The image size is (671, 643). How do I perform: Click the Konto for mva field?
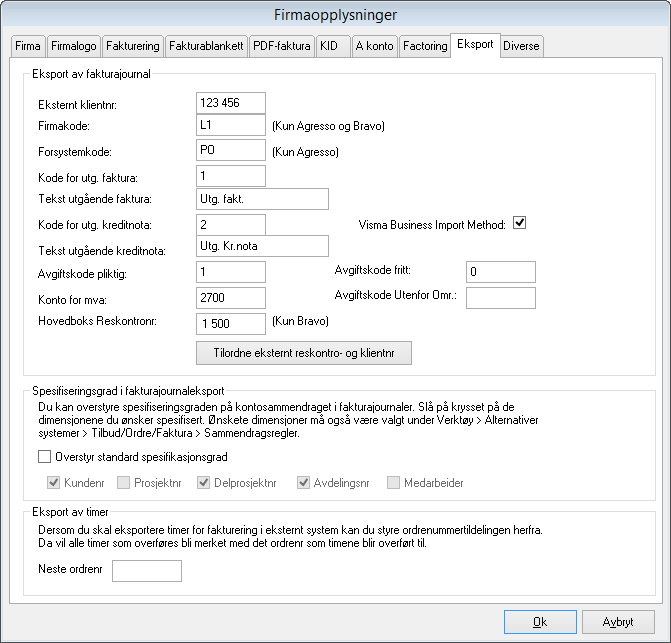tap(231, 298)
